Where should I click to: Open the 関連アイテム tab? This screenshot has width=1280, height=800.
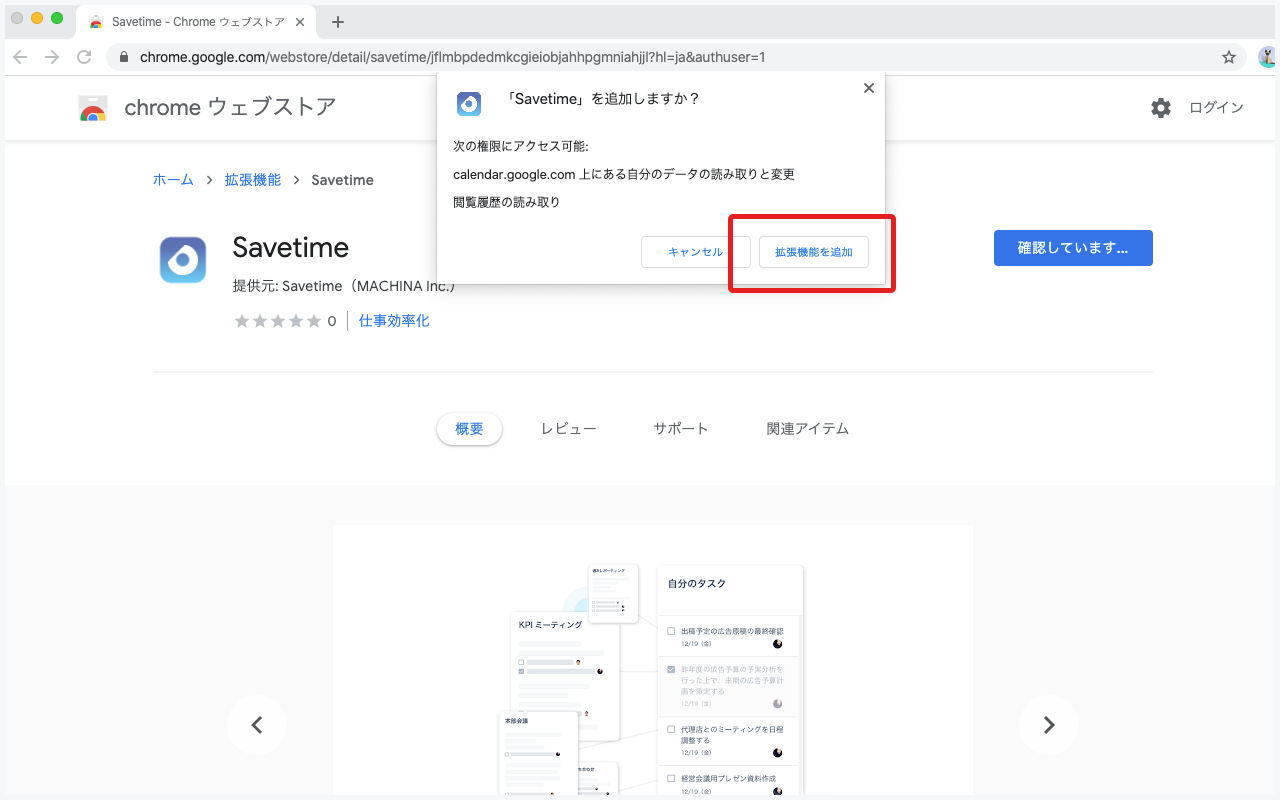[x=808, y=429]
